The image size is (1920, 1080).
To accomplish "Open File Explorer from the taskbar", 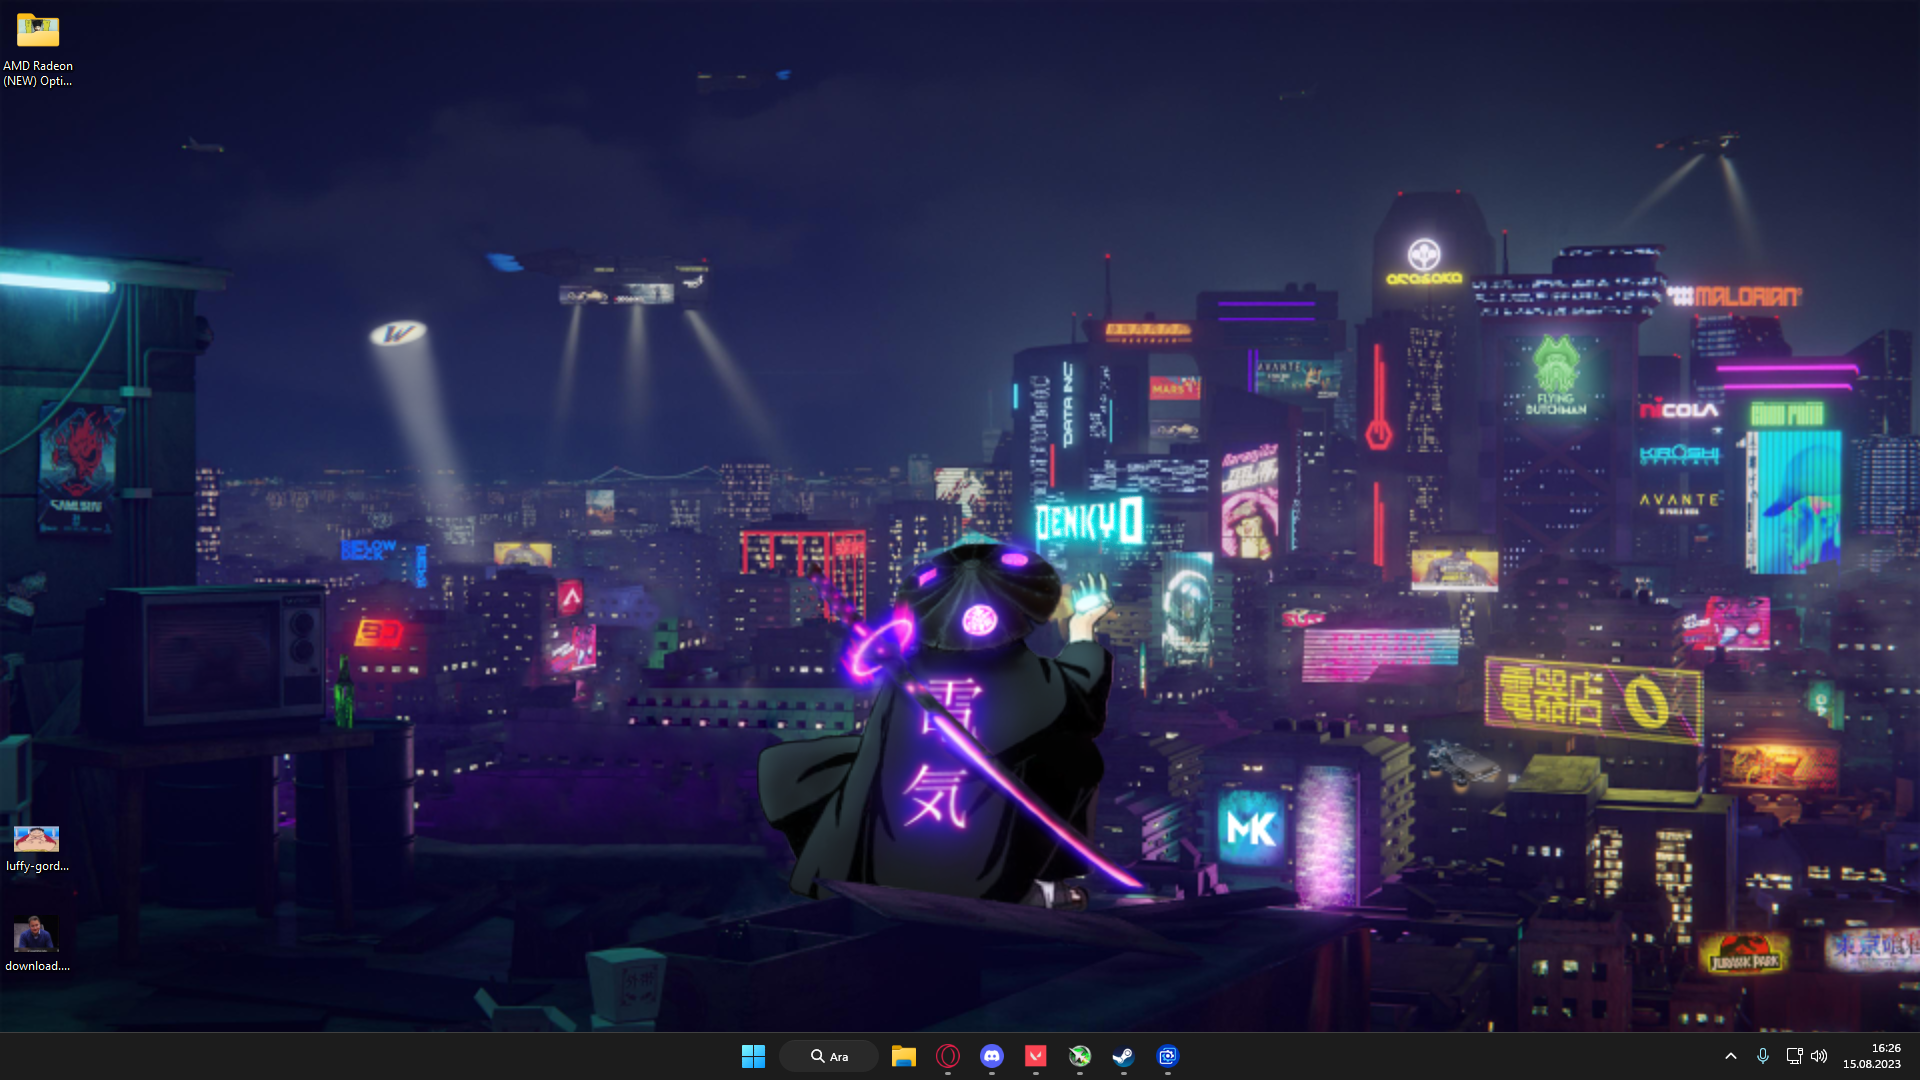I will tap(903, 1056).
